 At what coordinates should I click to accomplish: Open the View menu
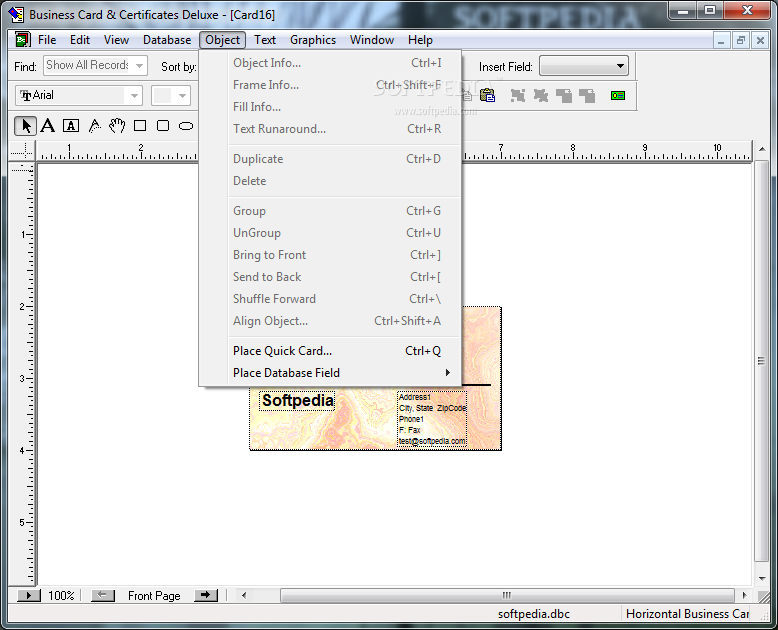tap(116, 40)
